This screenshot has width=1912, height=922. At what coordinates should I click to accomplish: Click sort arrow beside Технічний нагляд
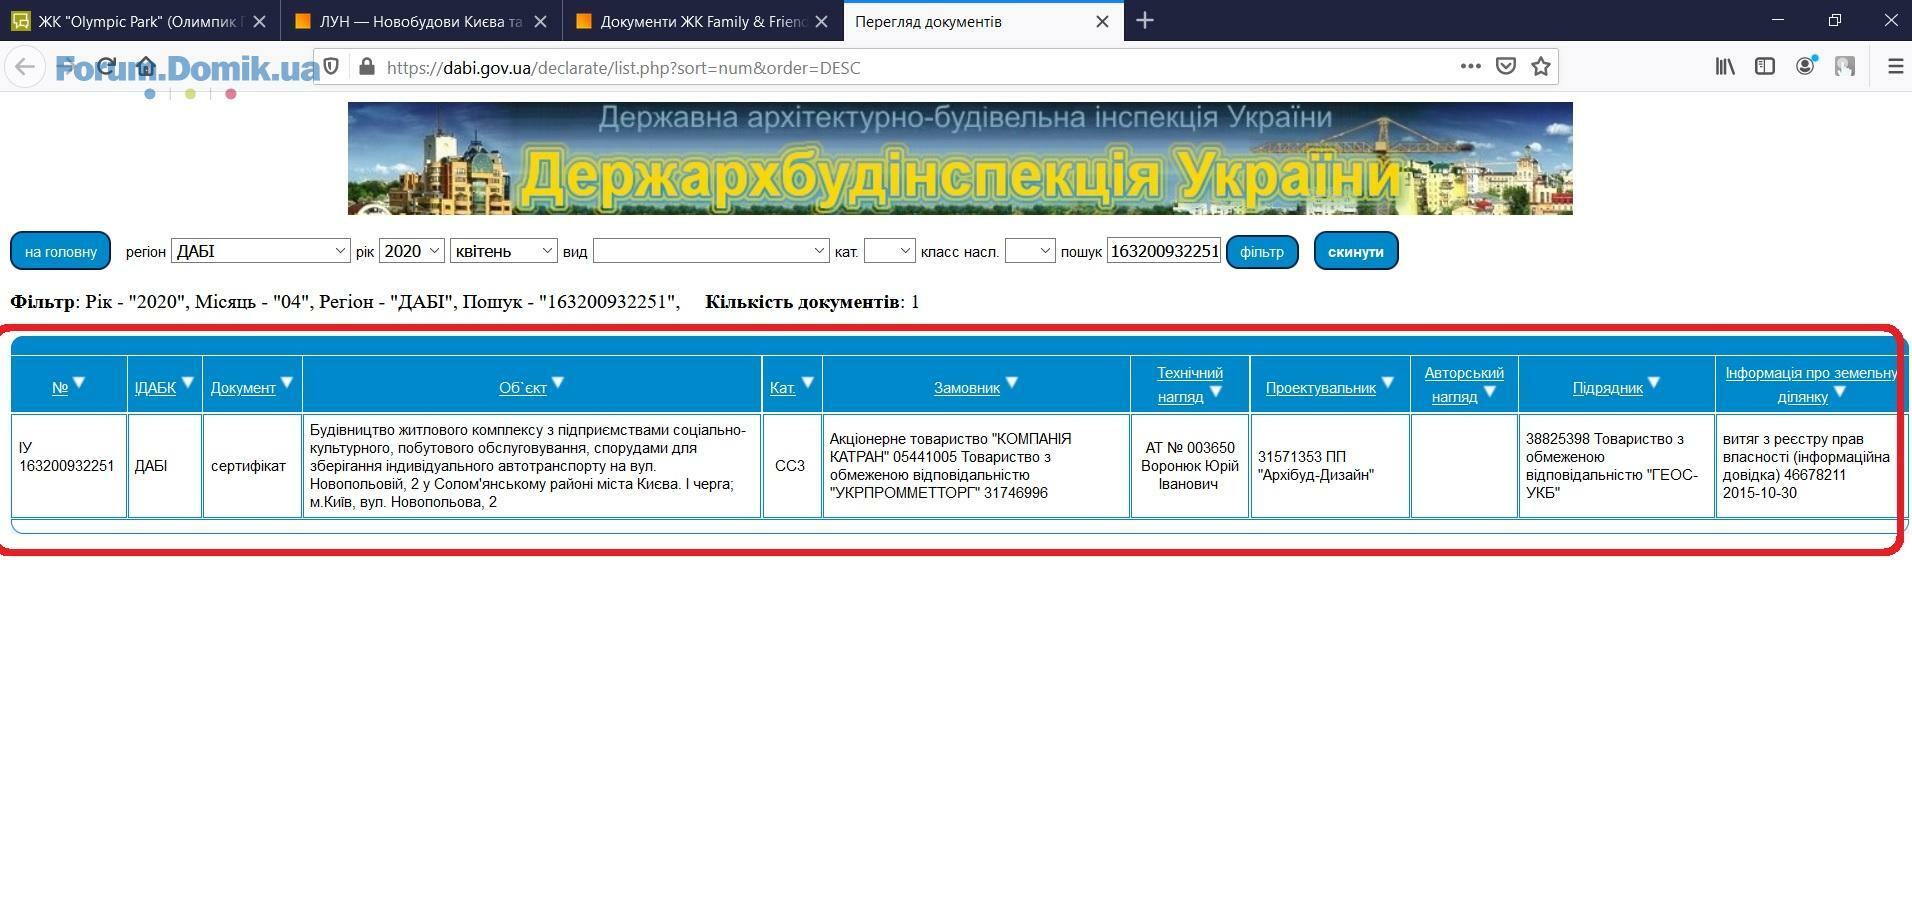[1216, 392]
